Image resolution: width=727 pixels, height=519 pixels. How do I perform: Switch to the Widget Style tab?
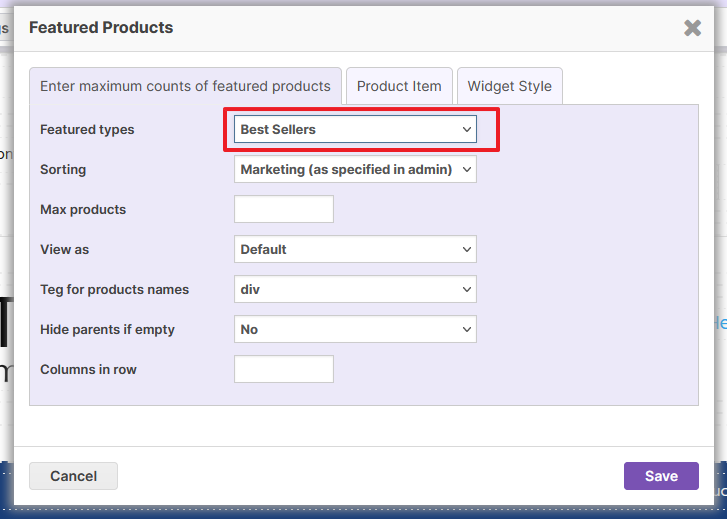point(509,86)
